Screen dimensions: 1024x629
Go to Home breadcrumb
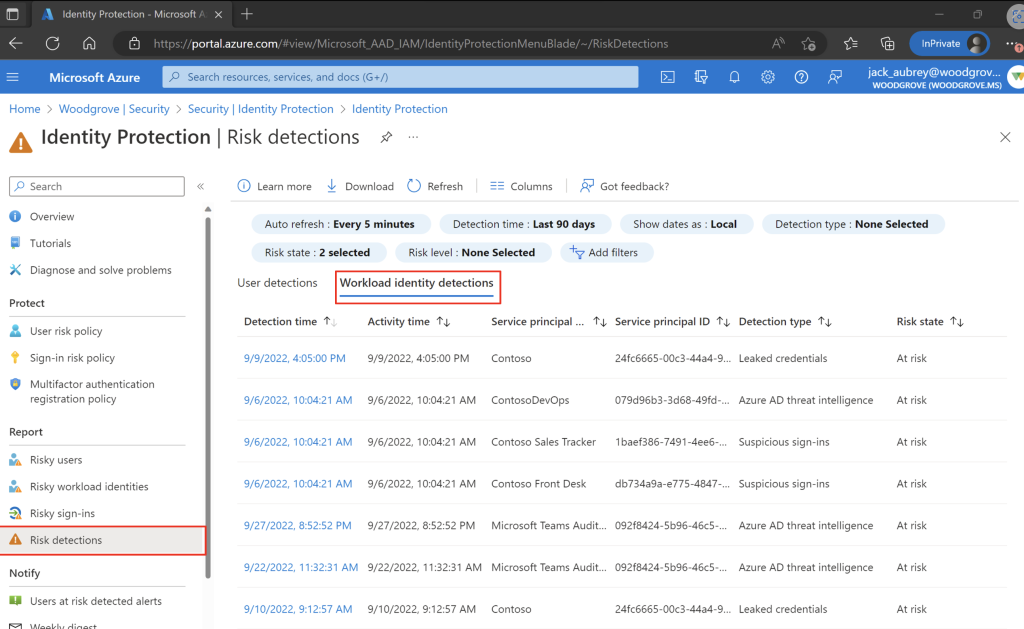tap(25, 109)
